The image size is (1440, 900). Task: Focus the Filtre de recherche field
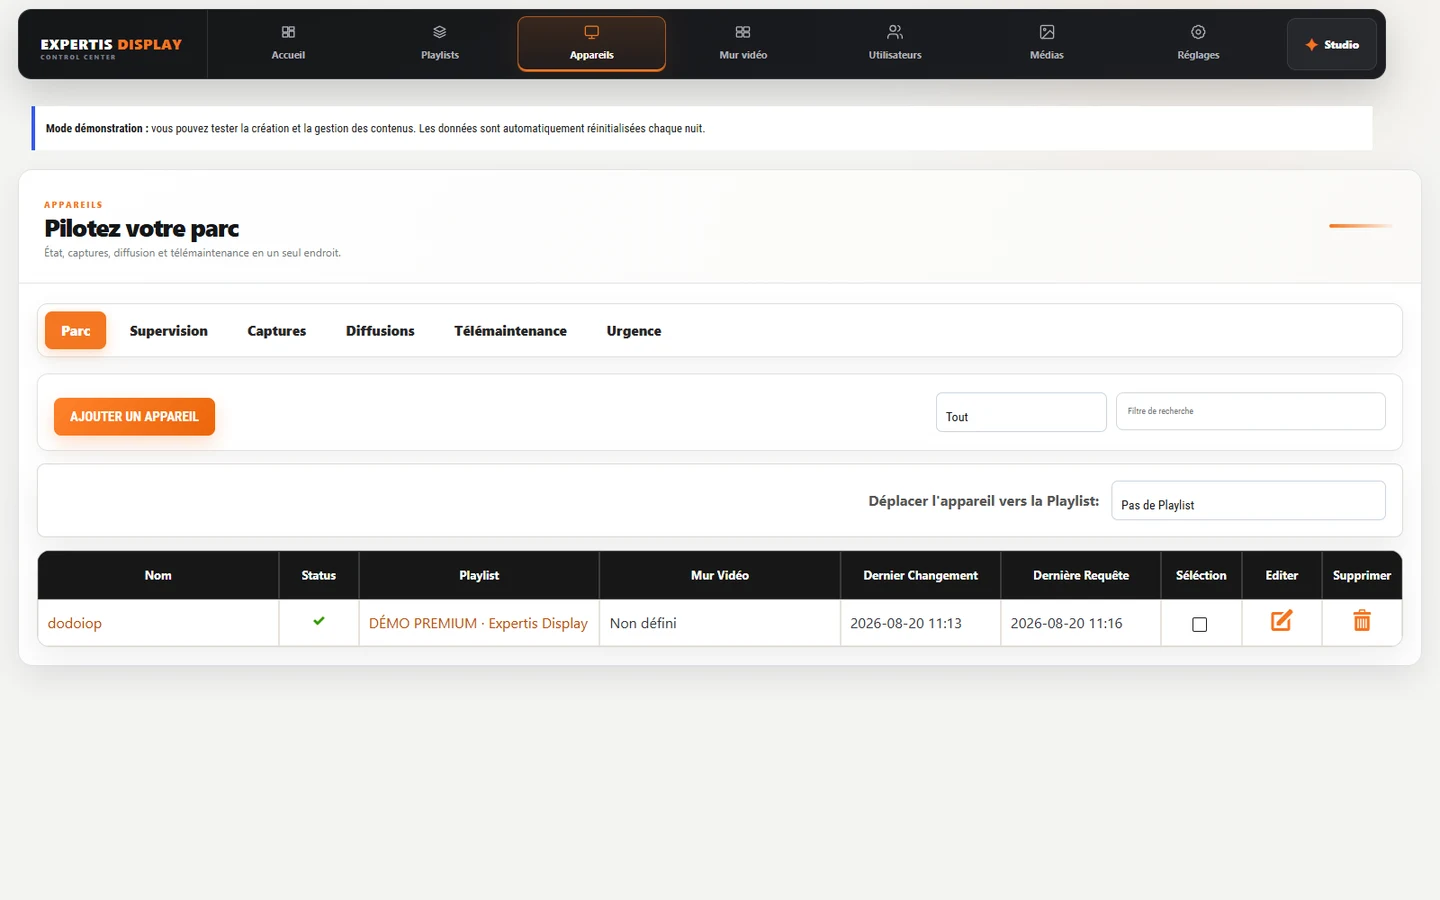[1250, 411]
